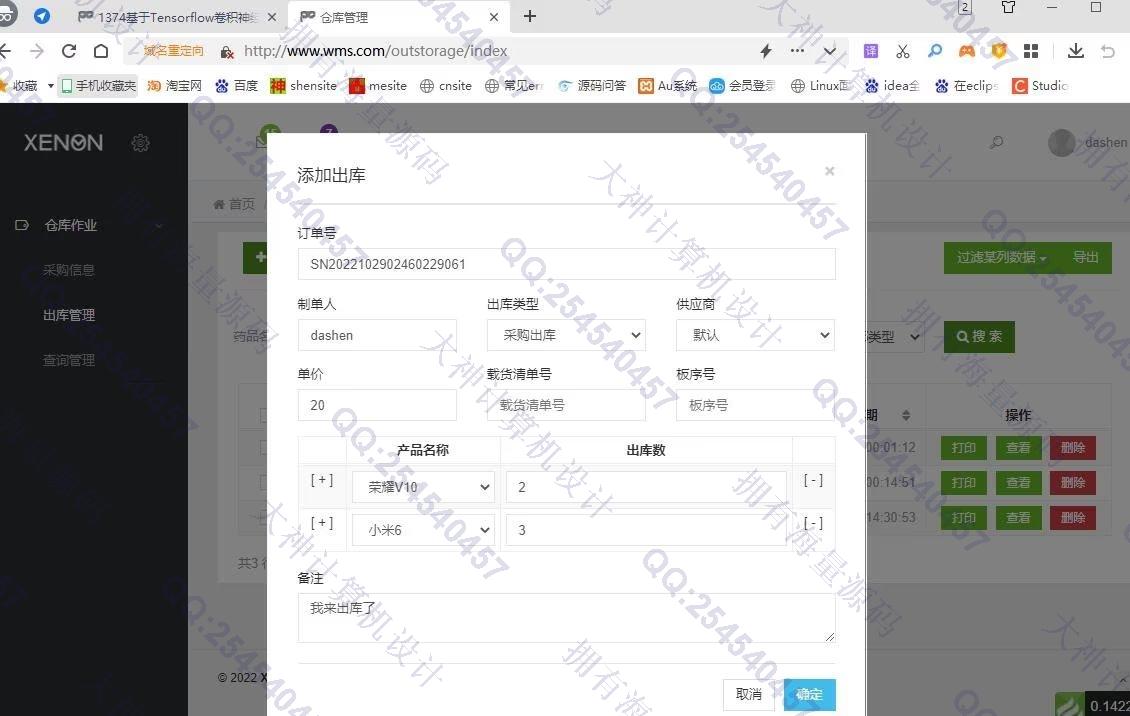The height and width of the screenshot is (716, 1130).
Task: Open the Studio bookmark
Action: click(x=1040, y=86)
